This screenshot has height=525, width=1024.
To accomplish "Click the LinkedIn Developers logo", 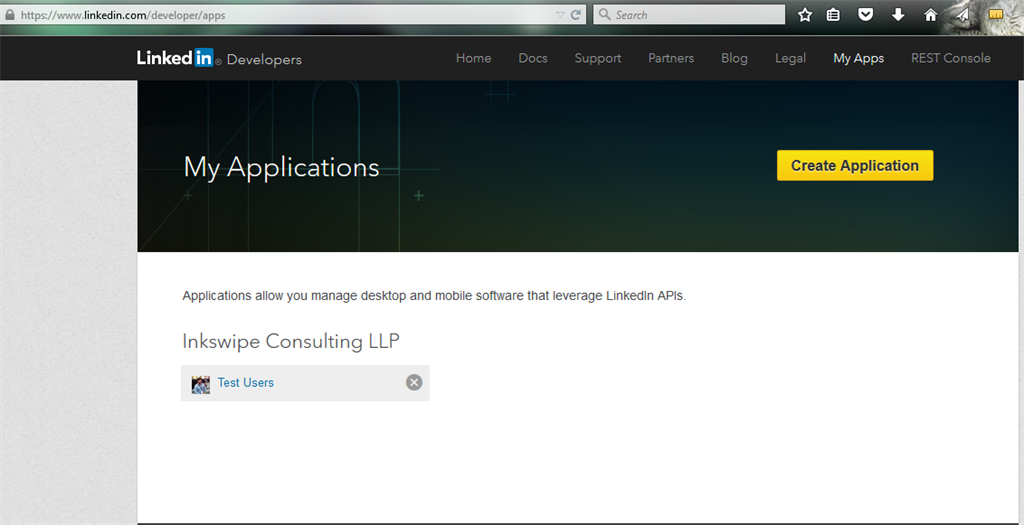I will click(x=219, y=59).
